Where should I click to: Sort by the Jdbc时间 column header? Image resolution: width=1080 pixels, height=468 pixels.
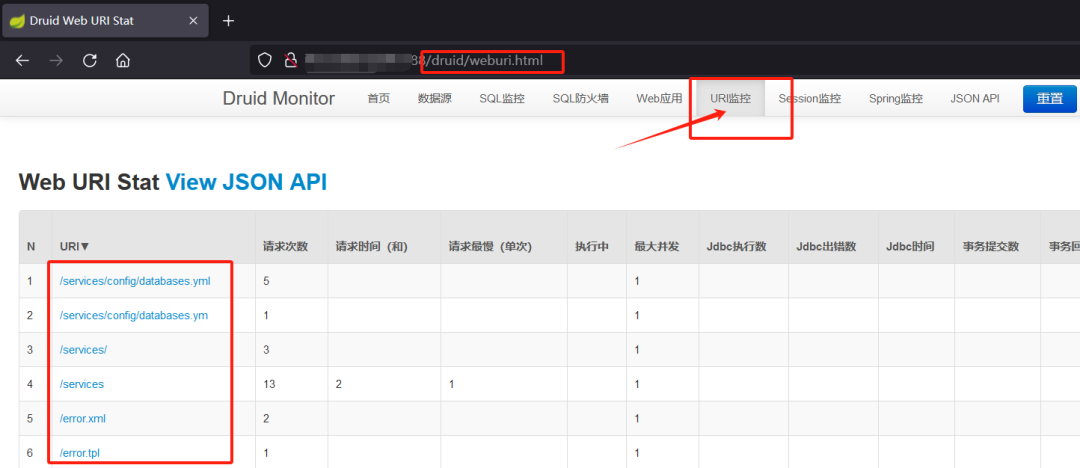[910, 246]
